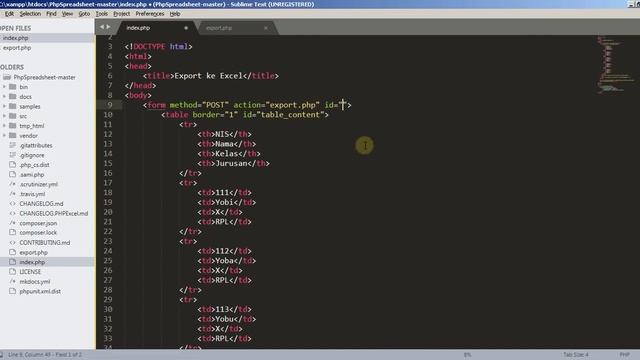Open the Selection menu
The width and height of the screenshot is (640, 360).
pyautogui.click(x=30, y=13)
